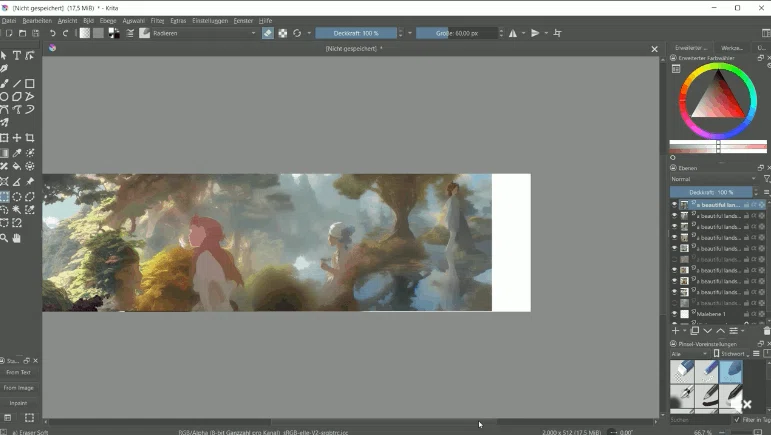The image size is (771, 435).
Task: Click the Undo arrow in toolbar
Action: pyautogui.click(x=52, y=33)
